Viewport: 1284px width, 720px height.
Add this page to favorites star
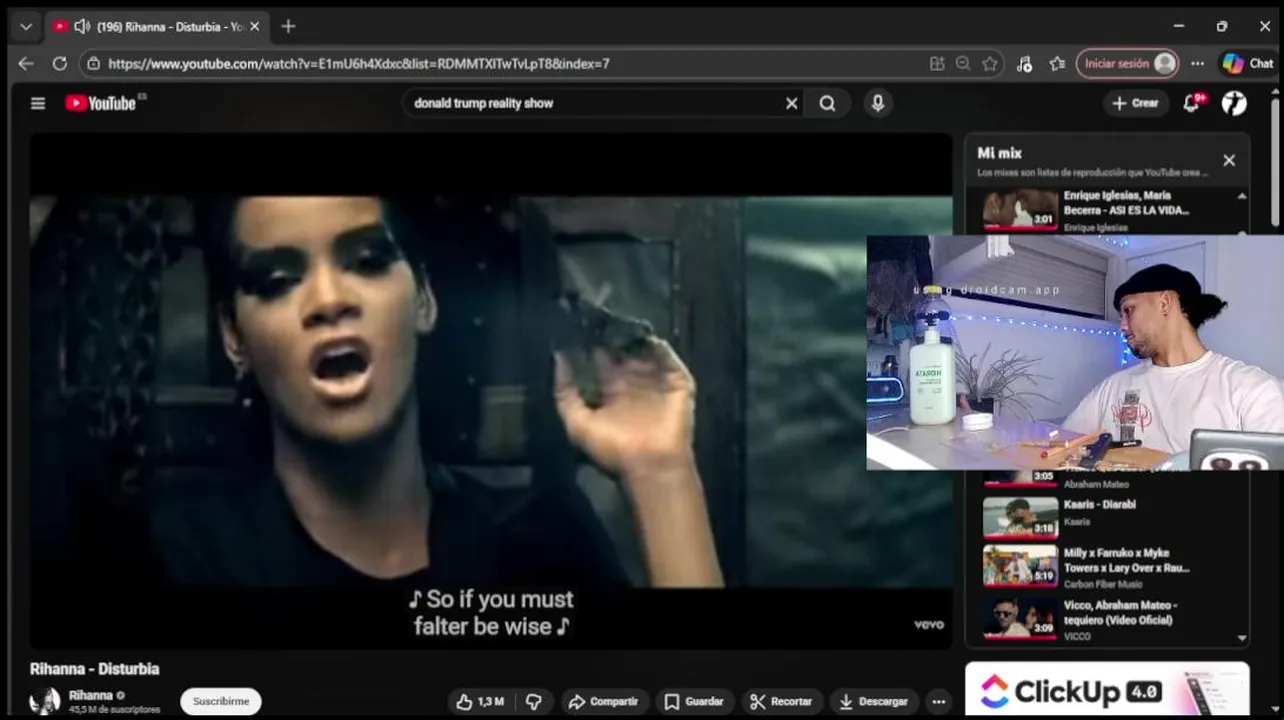pos(989,63)
